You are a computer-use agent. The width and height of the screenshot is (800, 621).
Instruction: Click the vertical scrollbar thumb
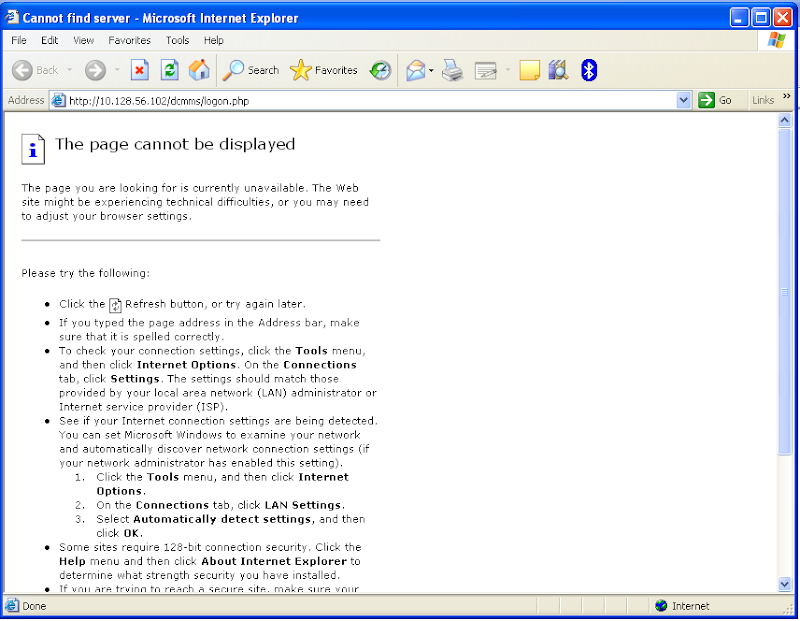coord(784,291)
